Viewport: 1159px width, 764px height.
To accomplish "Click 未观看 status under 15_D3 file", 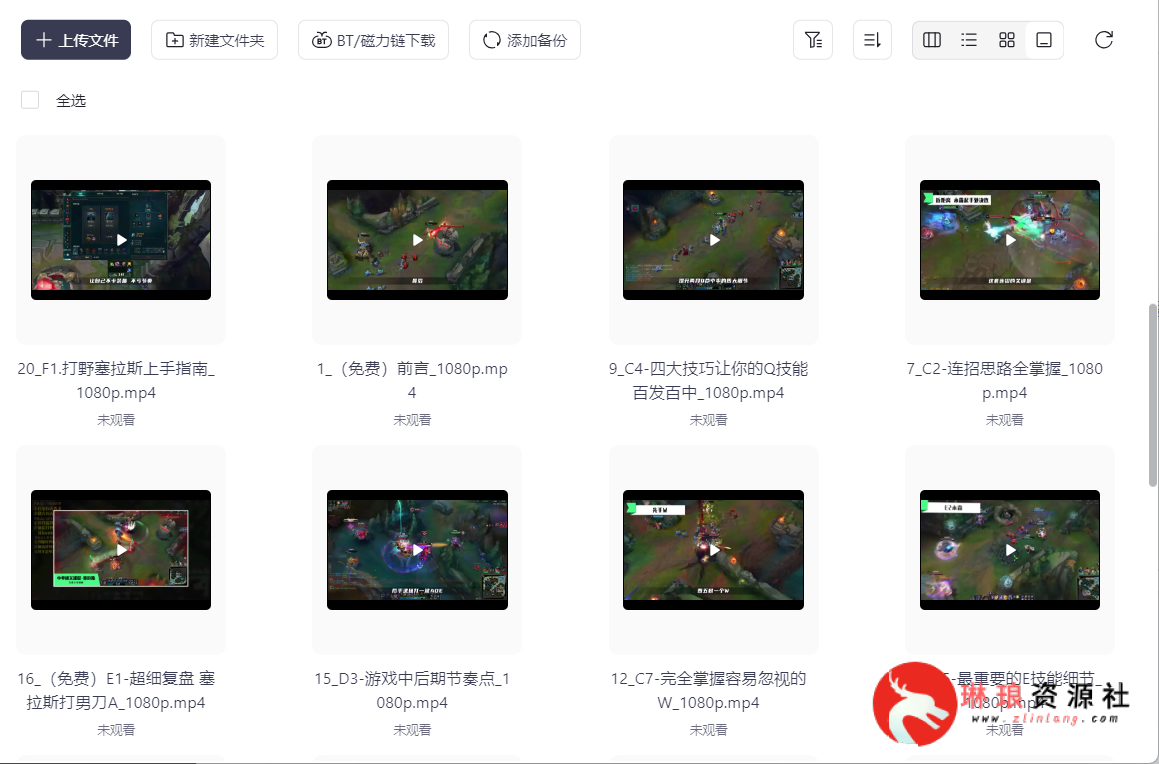I will (x=412, y=730).
